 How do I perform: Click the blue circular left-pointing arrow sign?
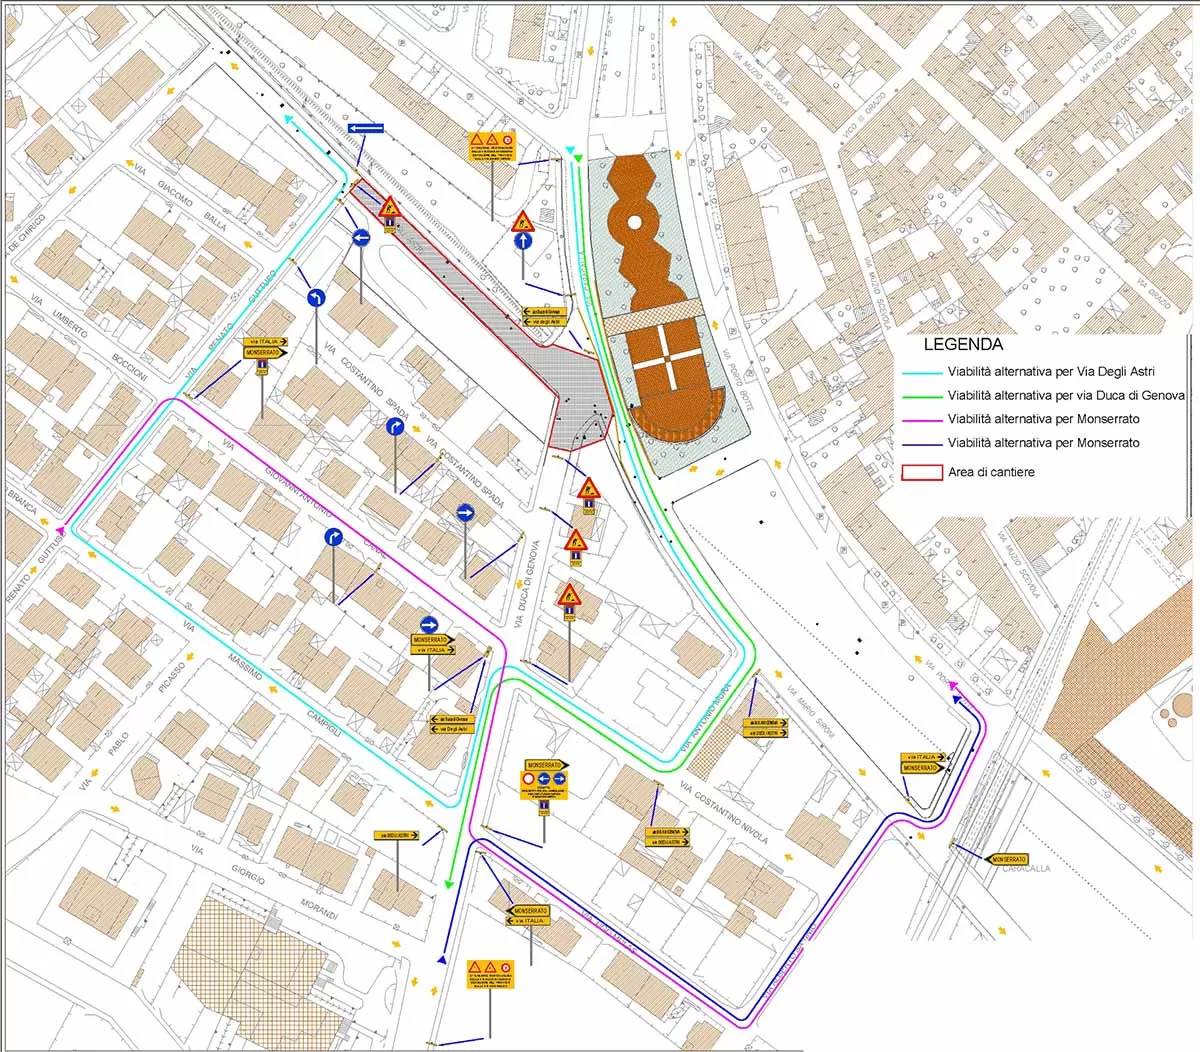pos(362,238)
